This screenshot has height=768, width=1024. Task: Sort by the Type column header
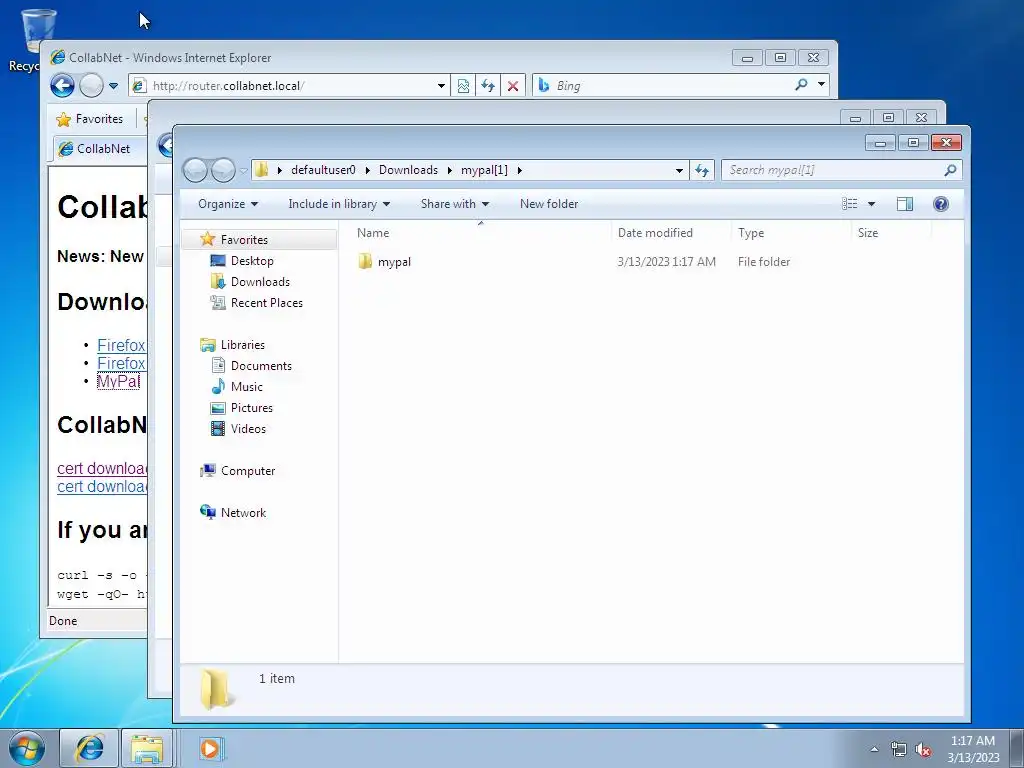[x=792, y=232]
